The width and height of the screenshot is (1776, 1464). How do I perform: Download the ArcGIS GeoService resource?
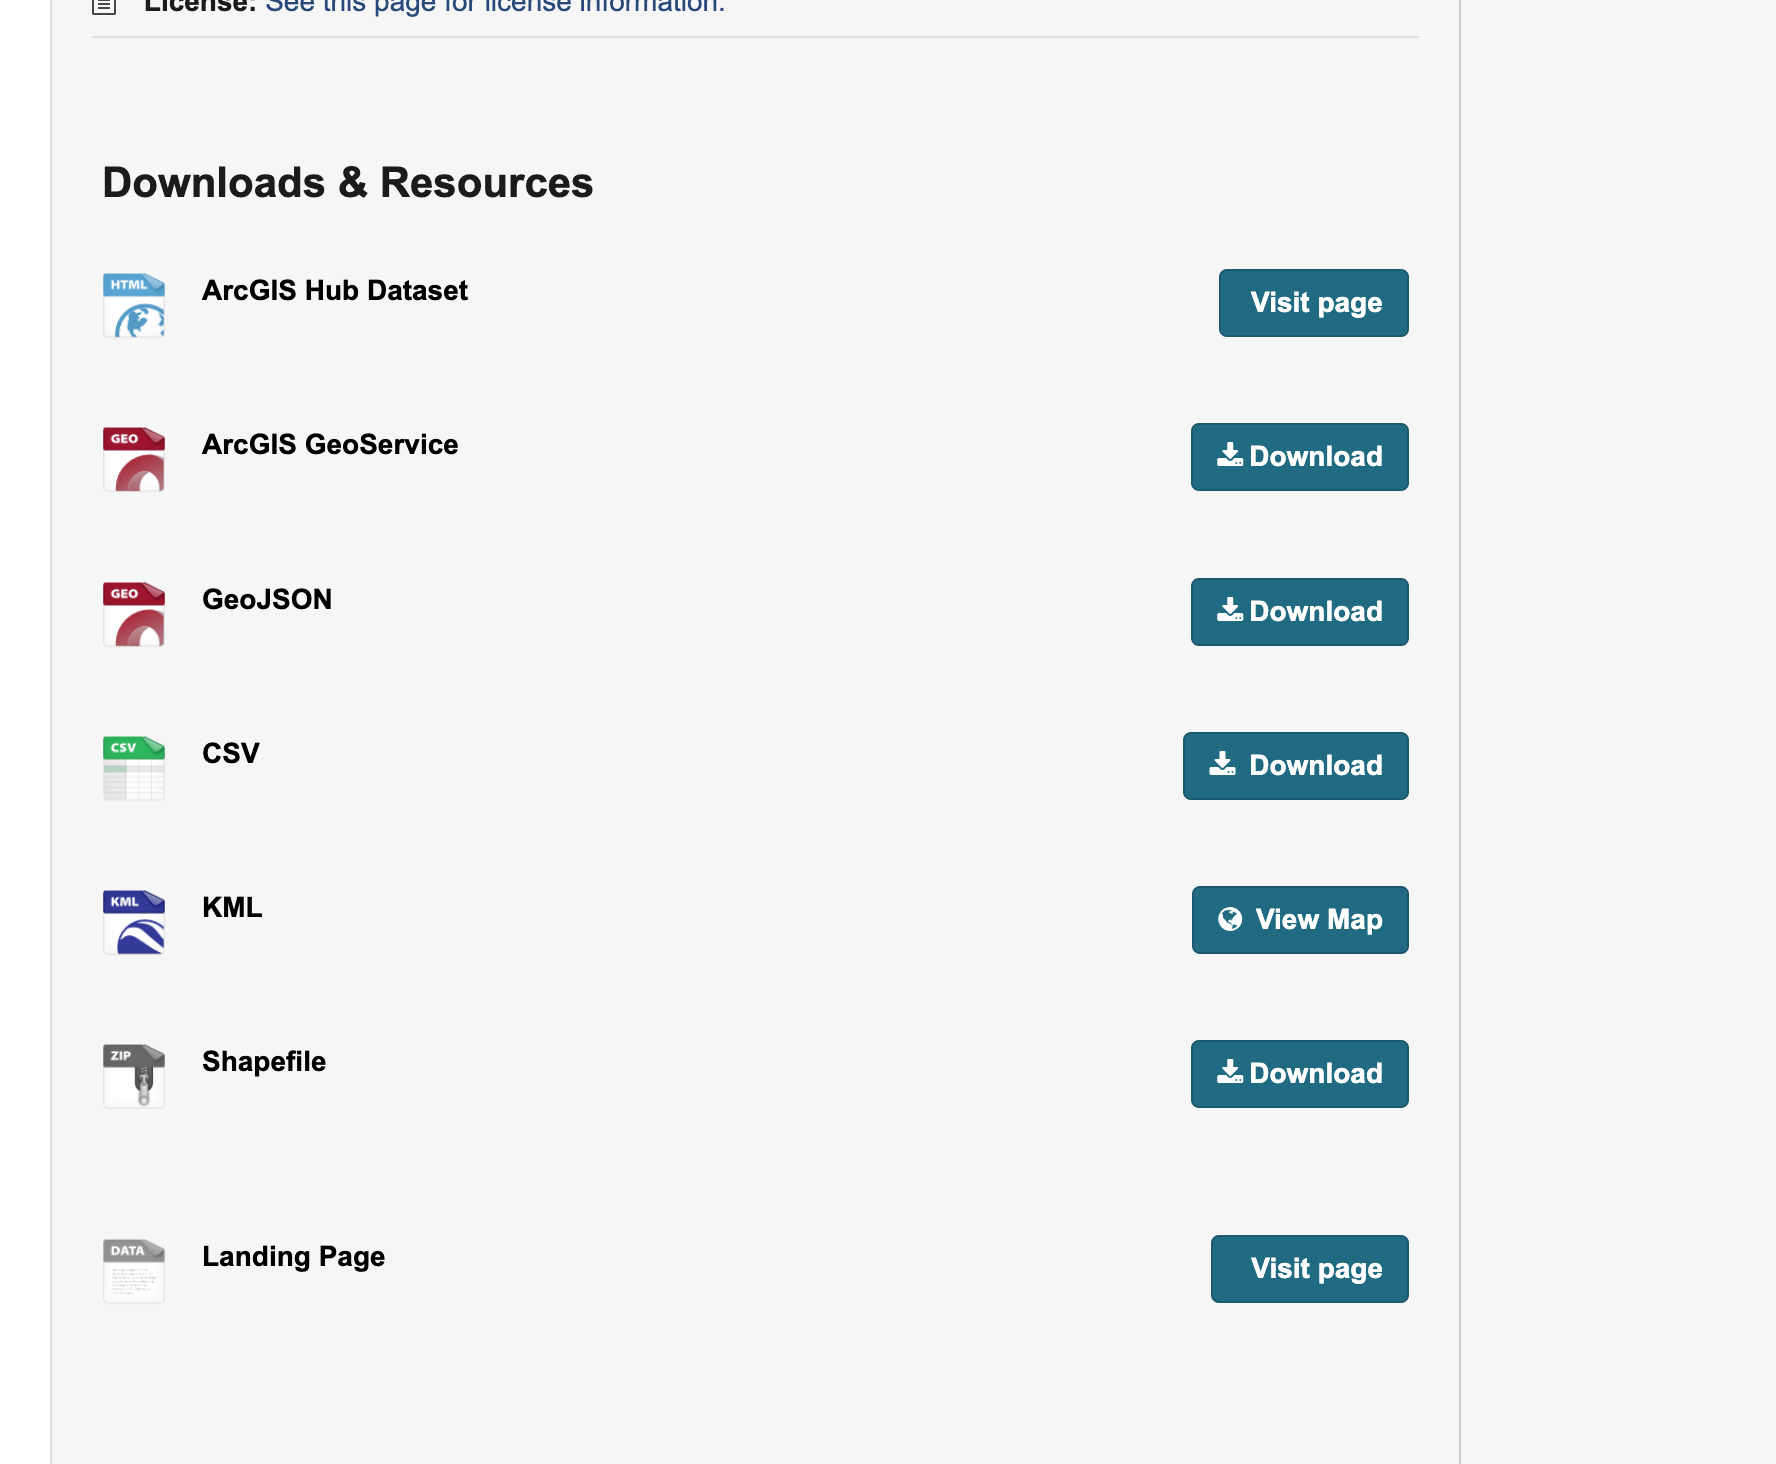[1299, 457]
